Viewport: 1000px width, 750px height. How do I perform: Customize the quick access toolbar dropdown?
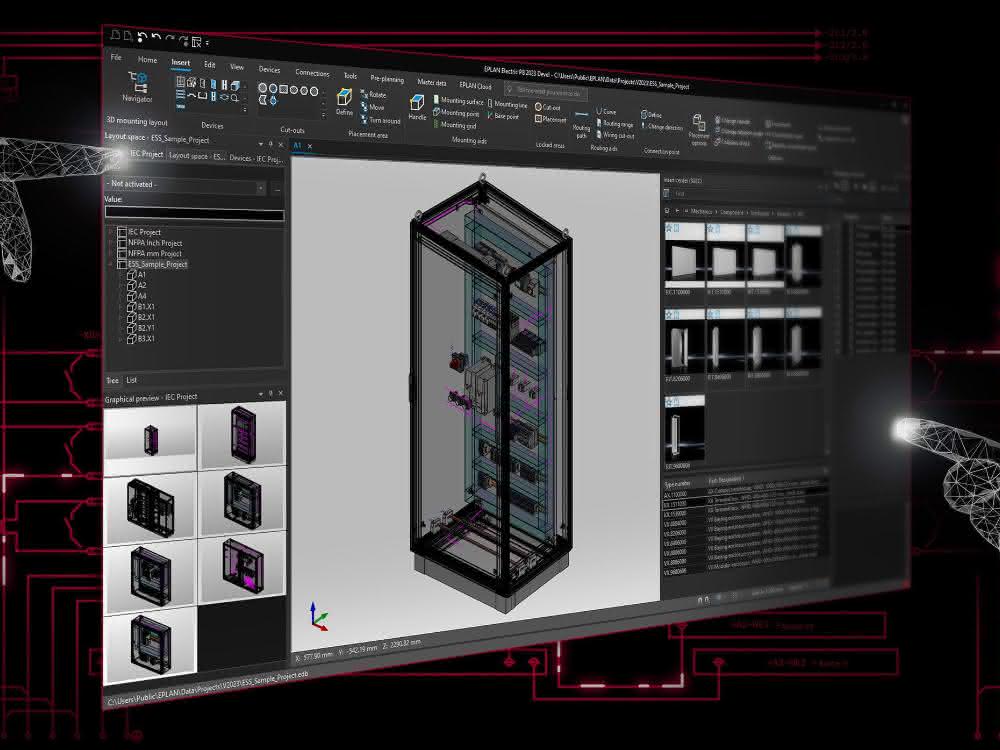click(207, 43)
